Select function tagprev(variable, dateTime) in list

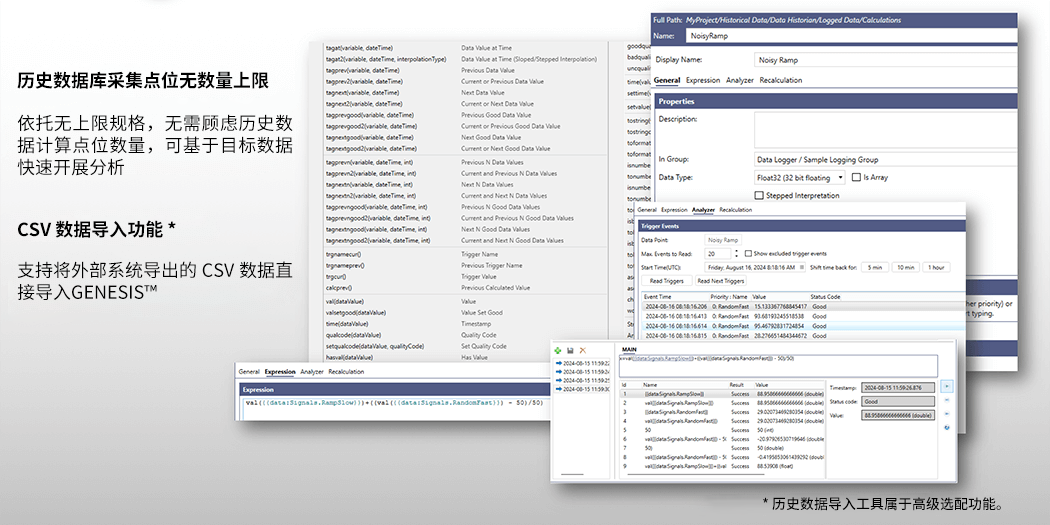coord(363,70)
